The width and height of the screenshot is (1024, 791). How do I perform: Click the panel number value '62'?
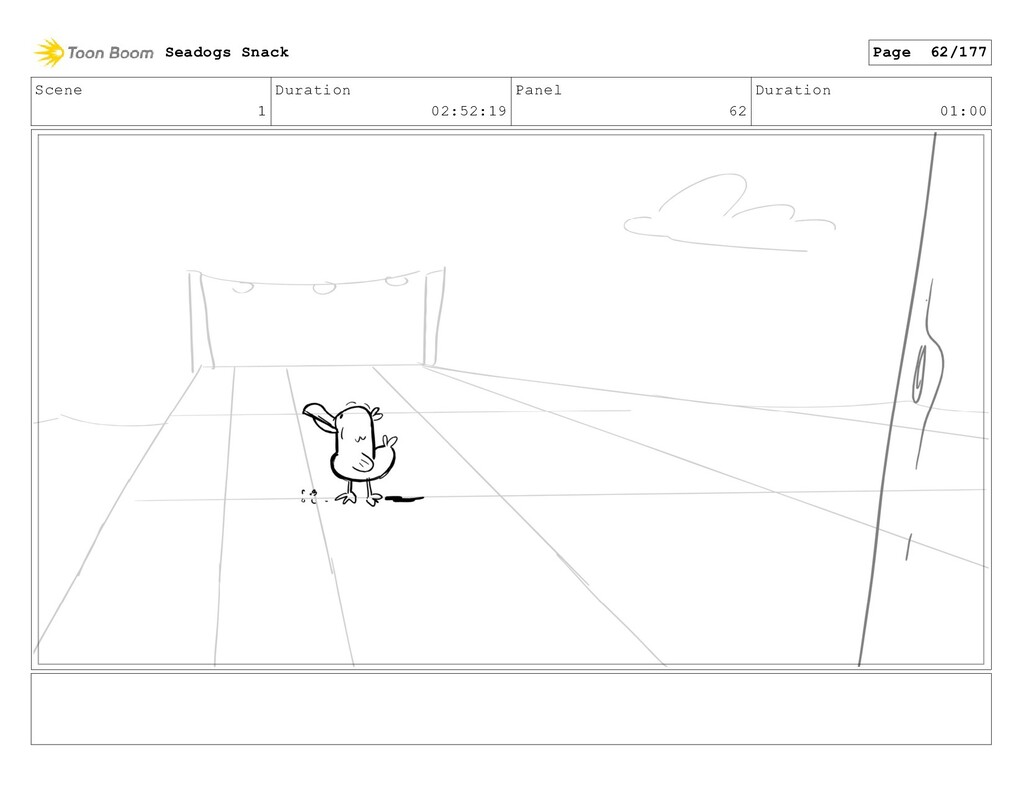(738, 111)
